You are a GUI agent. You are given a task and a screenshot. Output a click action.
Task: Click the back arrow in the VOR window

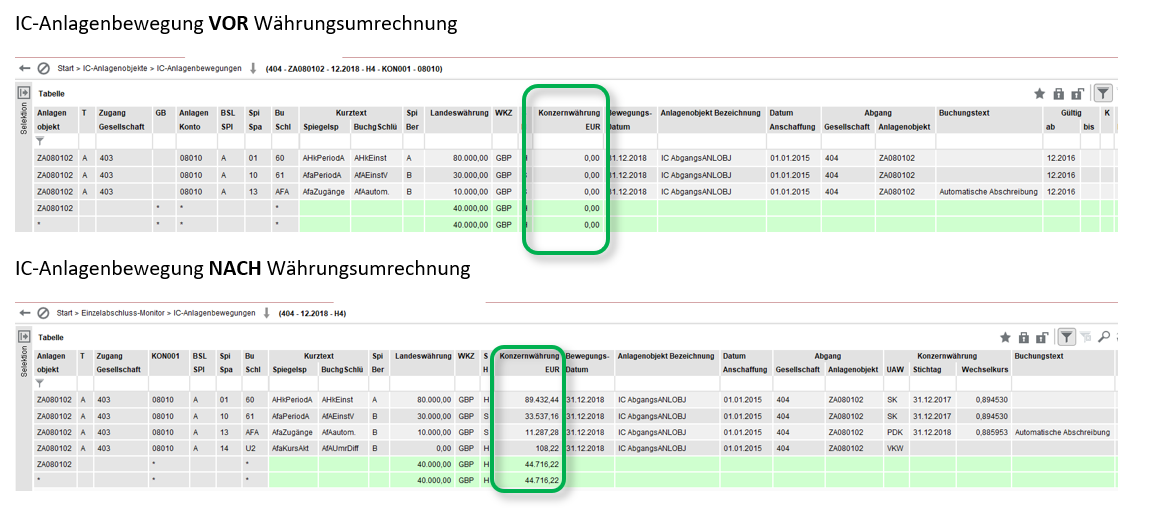pyautogui.click(x=25, y=68)
